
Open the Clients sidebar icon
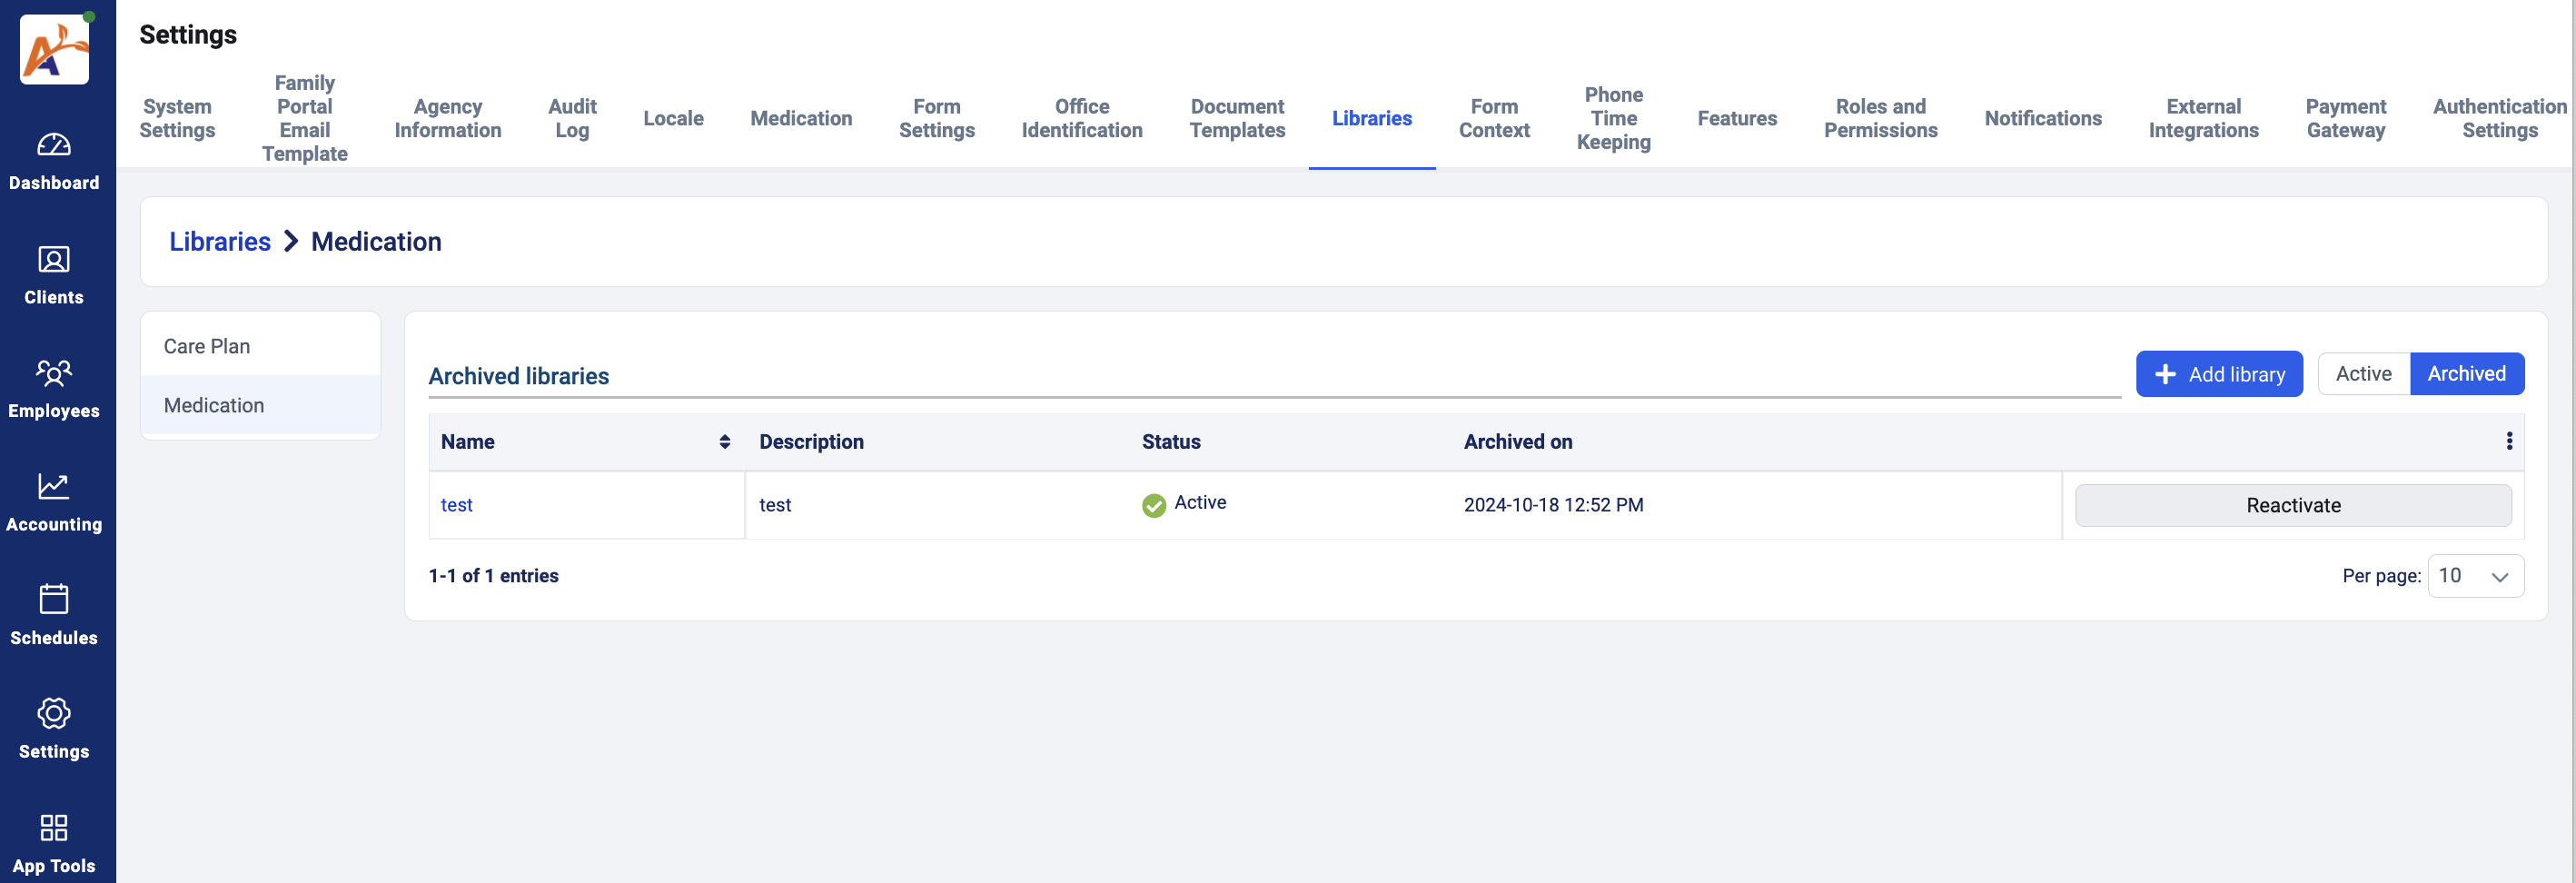[x=54, y=260]
